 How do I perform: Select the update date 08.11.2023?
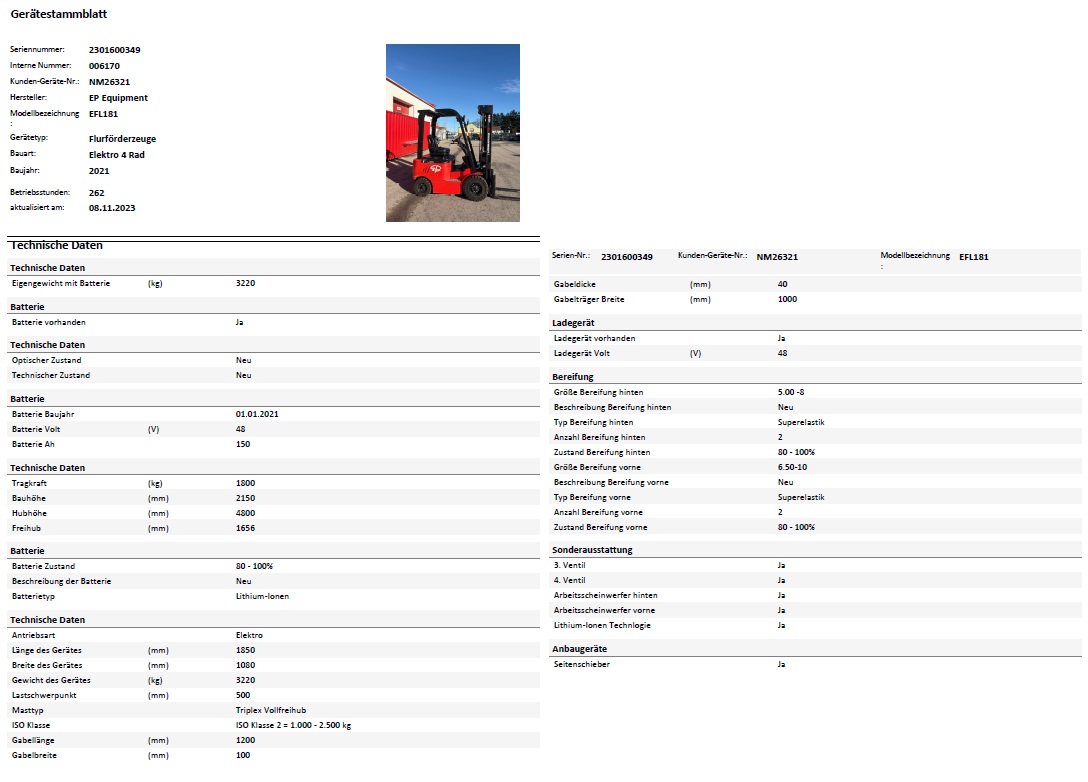(x=111, y=208)
